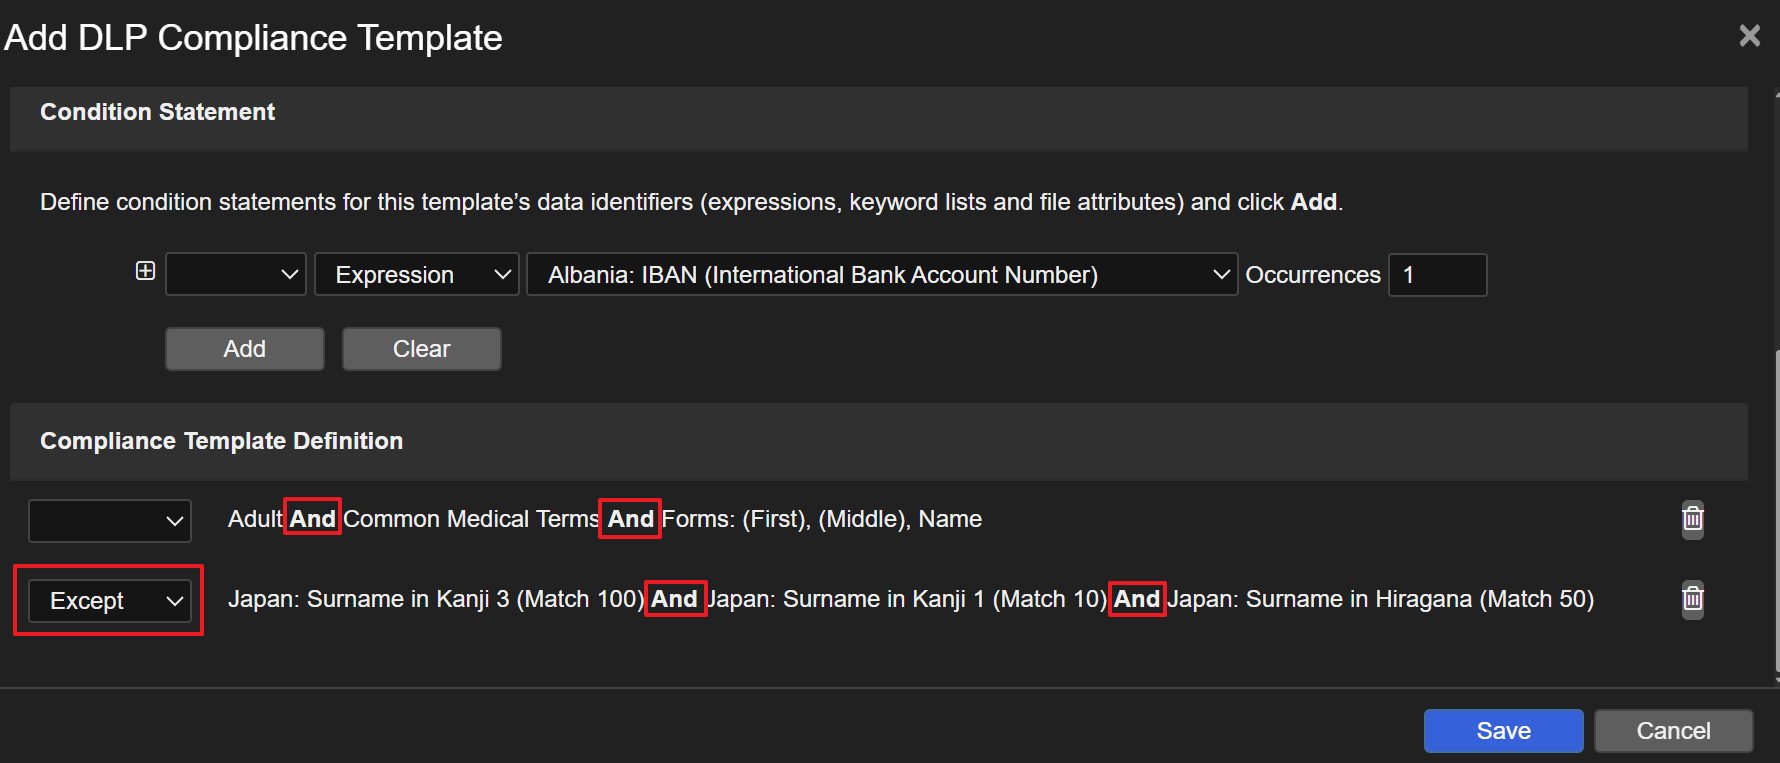The image size is (1780, 763).
Task: Open the Expression type dropdown
Action: click(x=417, y=274)
